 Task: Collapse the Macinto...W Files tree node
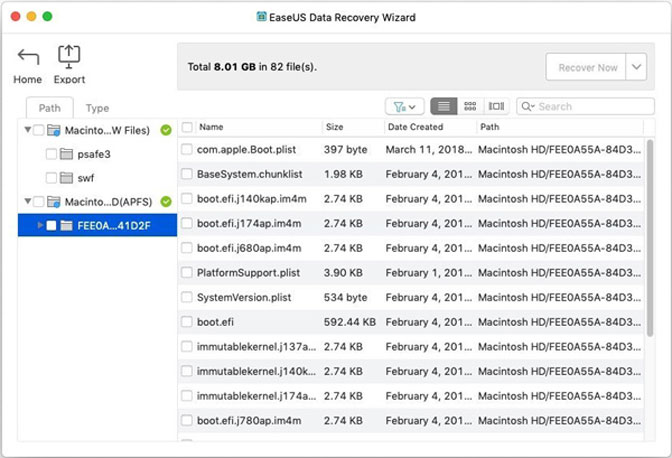[27, 130]
